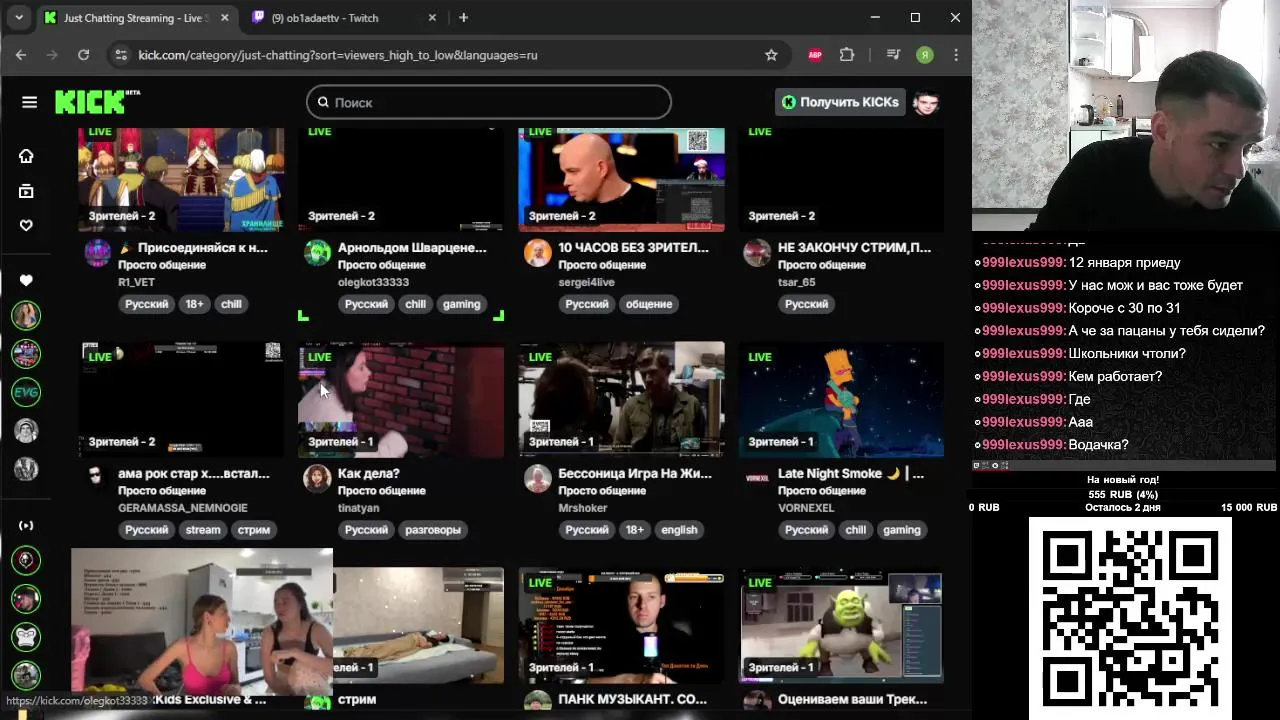
Task: Open stream Арнольдом Шварцене... title
Action: coord(412,247)
